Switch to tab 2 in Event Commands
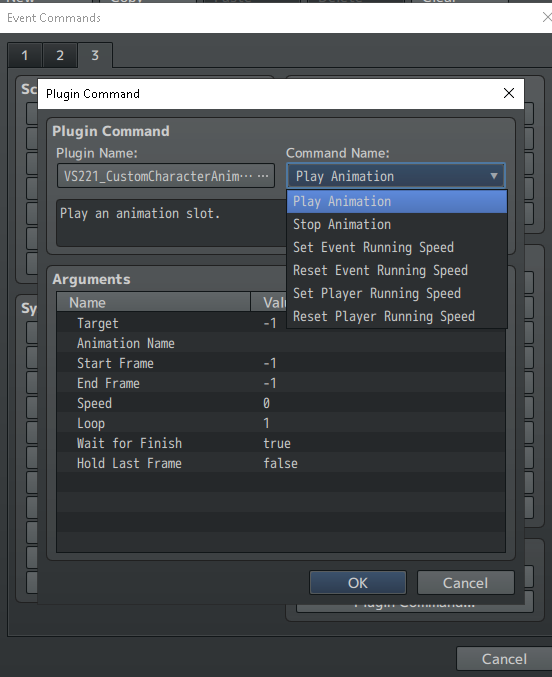 pos(60,55)
